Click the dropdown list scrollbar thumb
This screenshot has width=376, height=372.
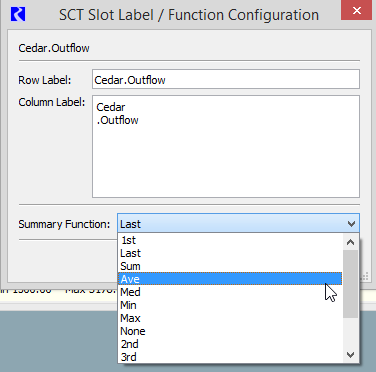point(350,284)
